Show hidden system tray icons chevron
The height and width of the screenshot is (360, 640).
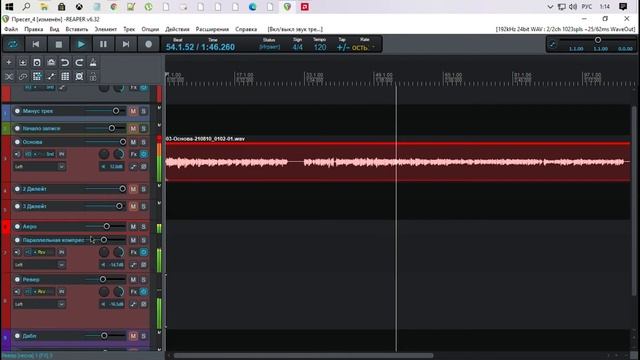tap(550, 7)
